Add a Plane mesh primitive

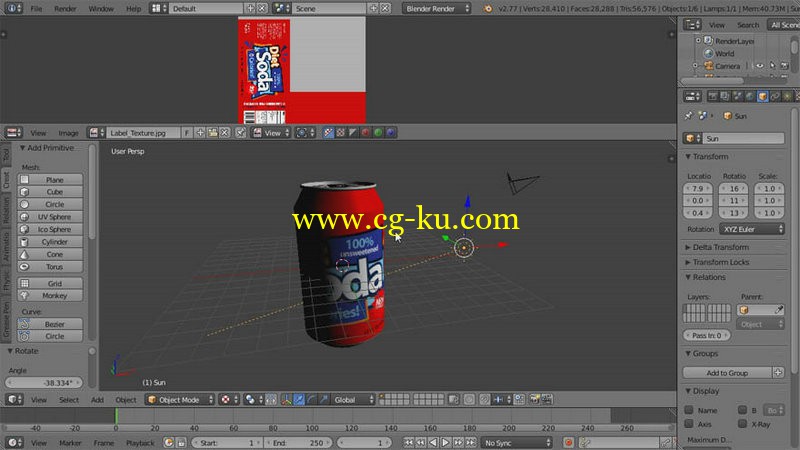pyautogui.click(x=50, y=180)
